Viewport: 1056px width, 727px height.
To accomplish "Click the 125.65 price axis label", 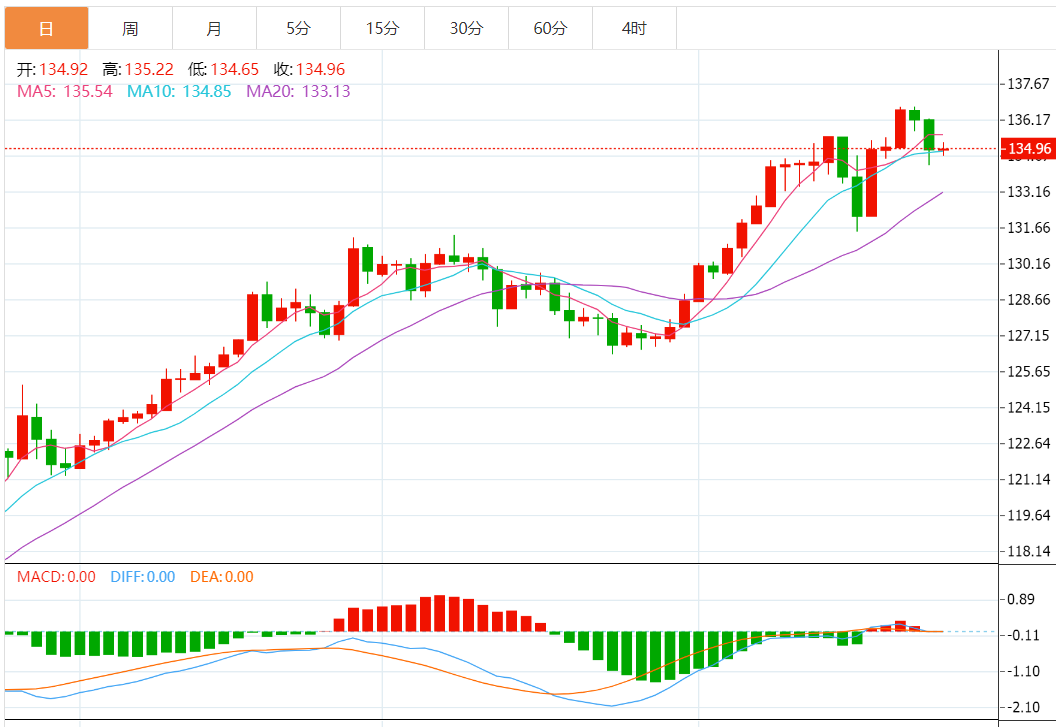I will click(x=1028, y=371).
